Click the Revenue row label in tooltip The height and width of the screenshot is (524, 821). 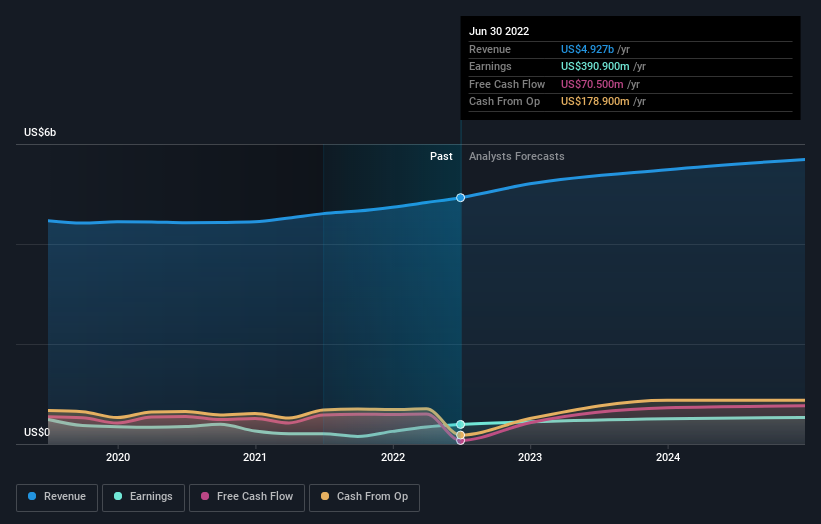(490, 49)
